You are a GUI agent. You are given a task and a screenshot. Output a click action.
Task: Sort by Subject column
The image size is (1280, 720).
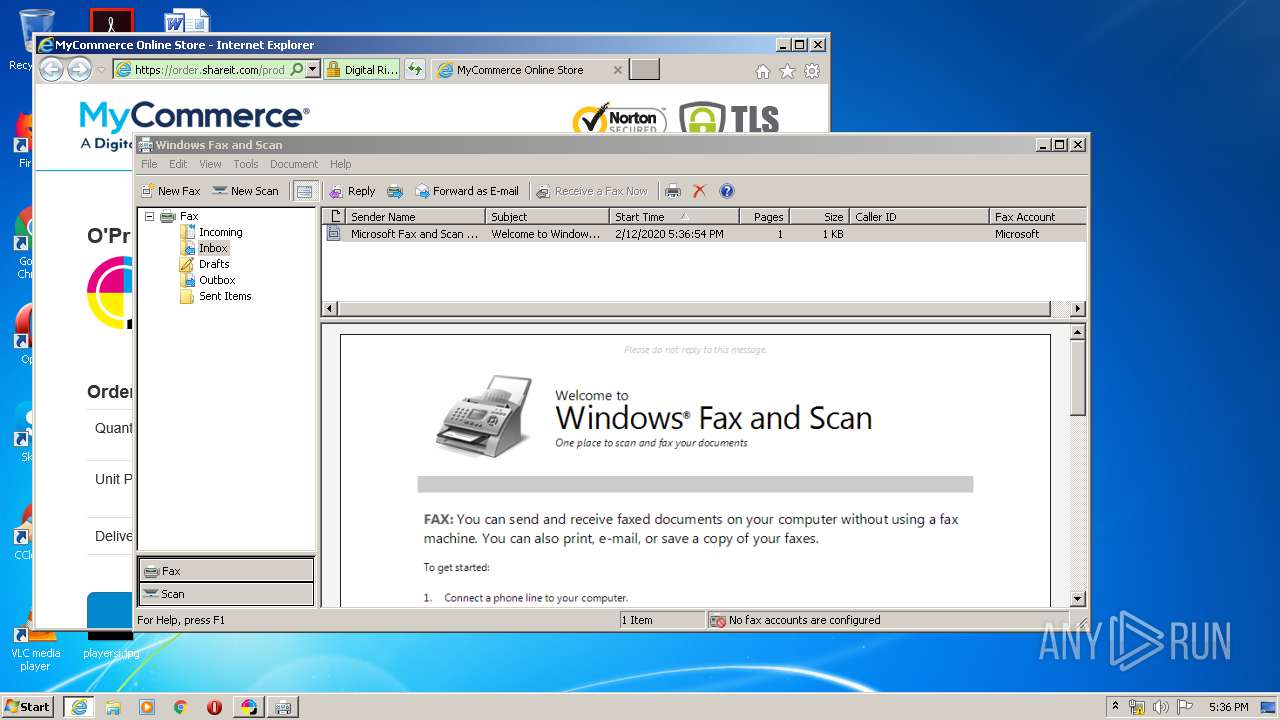pos(547,216)
